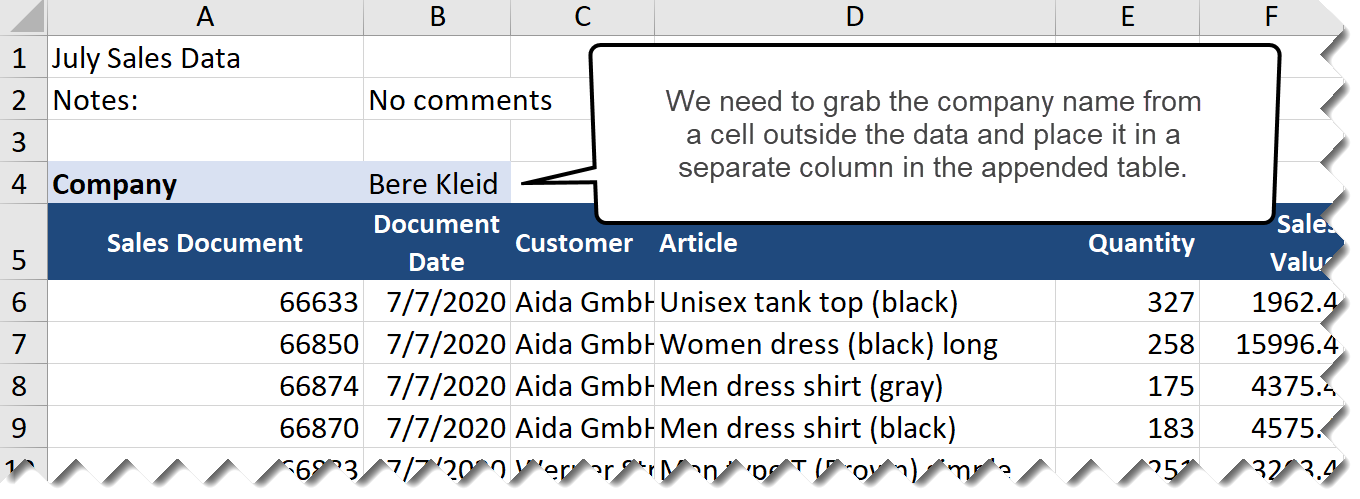Select the 'Quantity' header cell
Screen dimensions: 1360x499
[1127, 242]
